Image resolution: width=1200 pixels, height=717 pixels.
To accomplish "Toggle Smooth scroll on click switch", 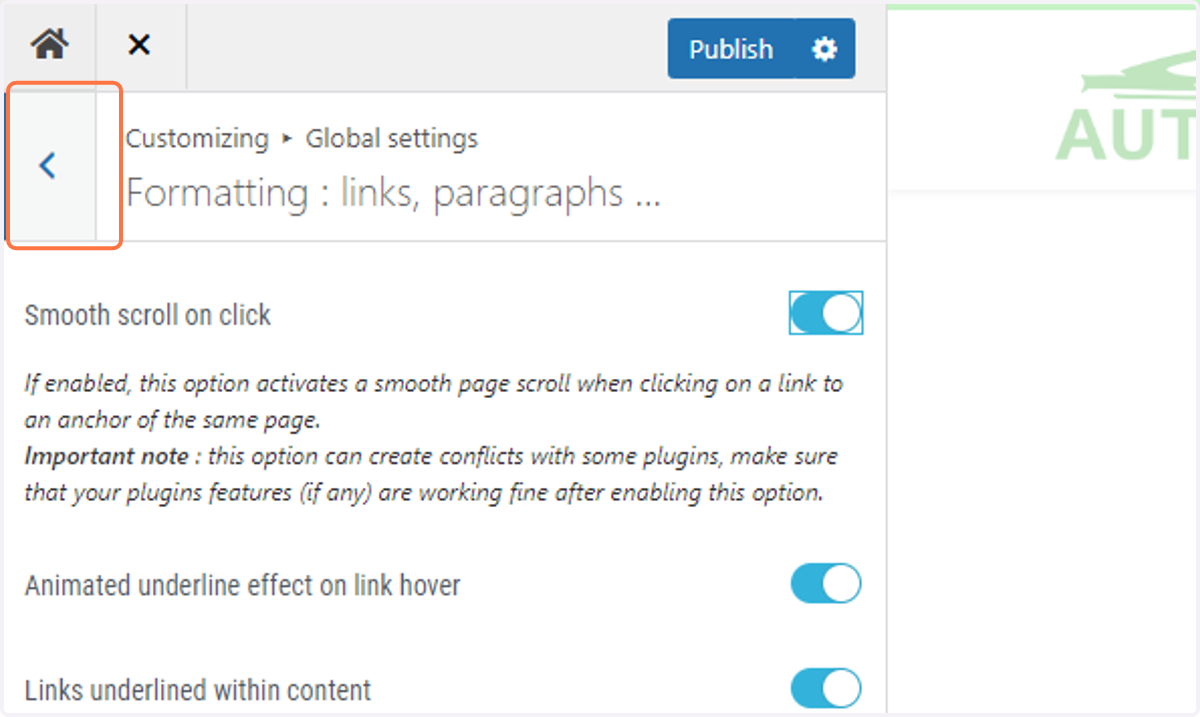I will tap(826, 314).
